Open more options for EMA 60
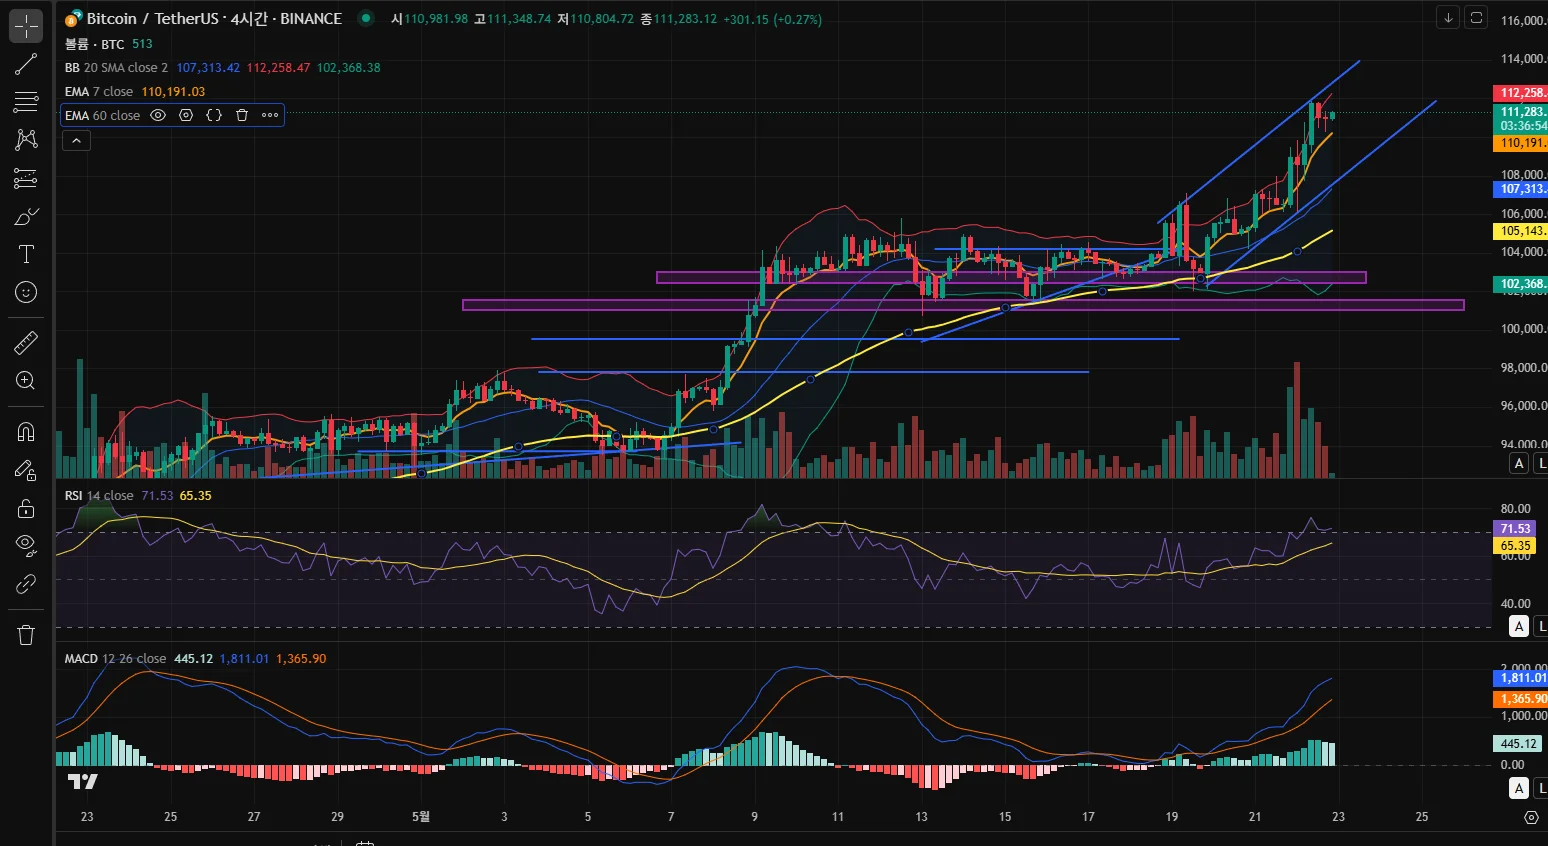1548x846 pixels. click(x=270, y=115)
